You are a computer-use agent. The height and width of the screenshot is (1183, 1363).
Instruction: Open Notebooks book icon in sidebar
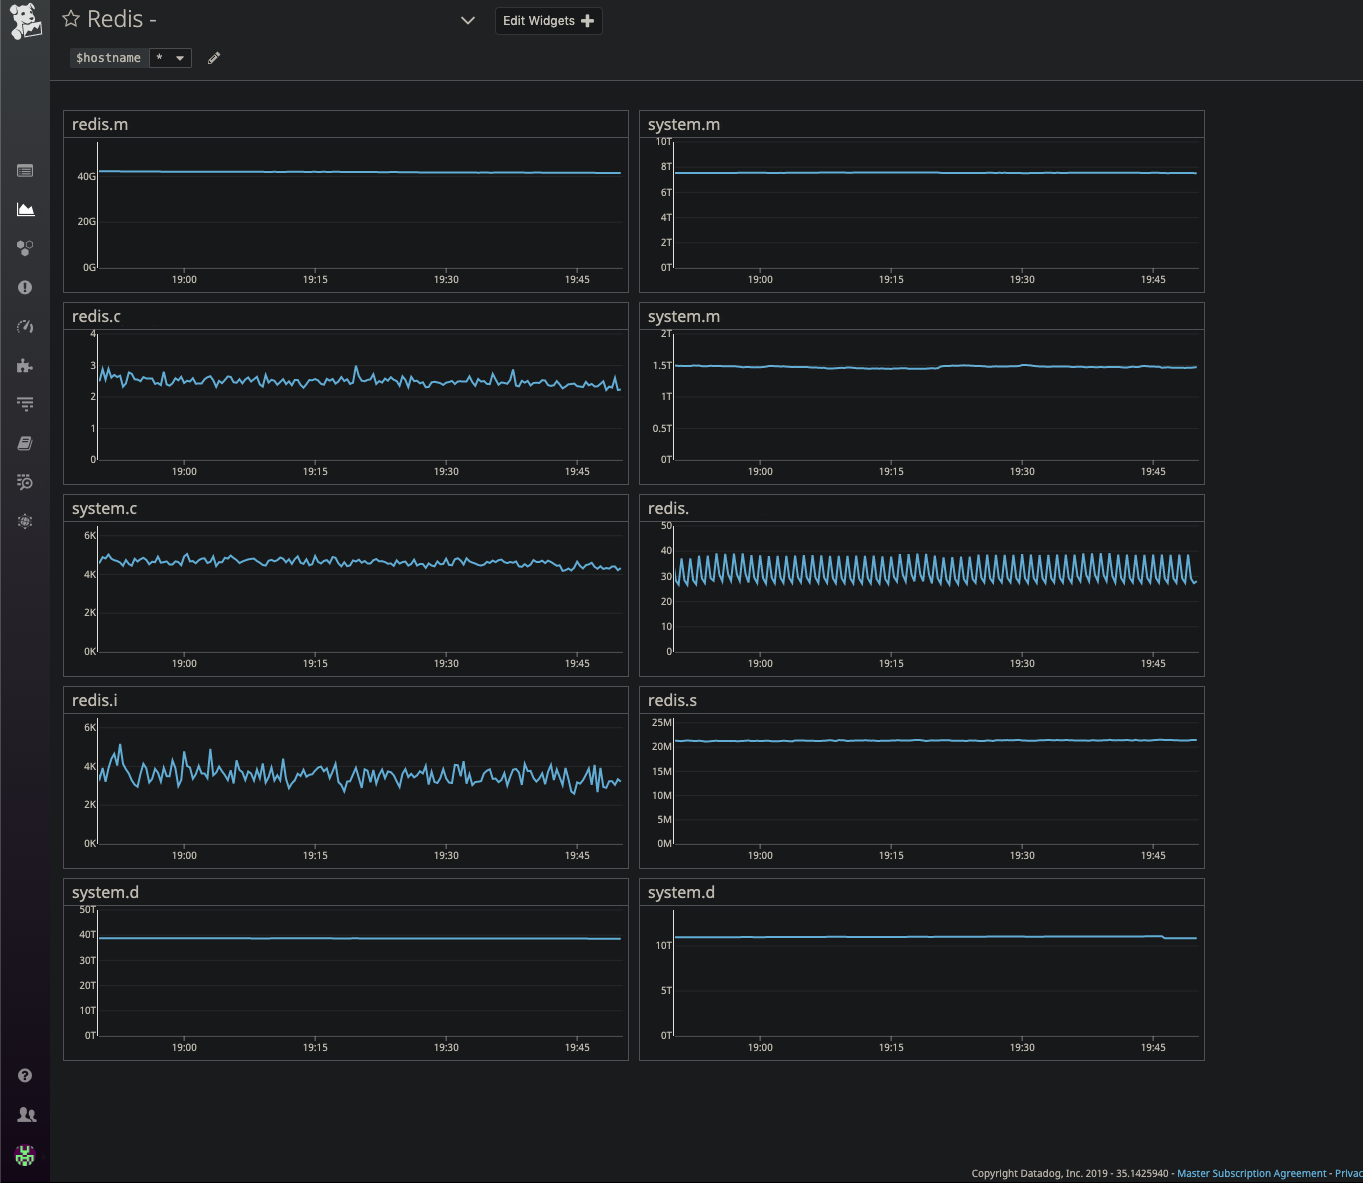click(x=25, y=443)
